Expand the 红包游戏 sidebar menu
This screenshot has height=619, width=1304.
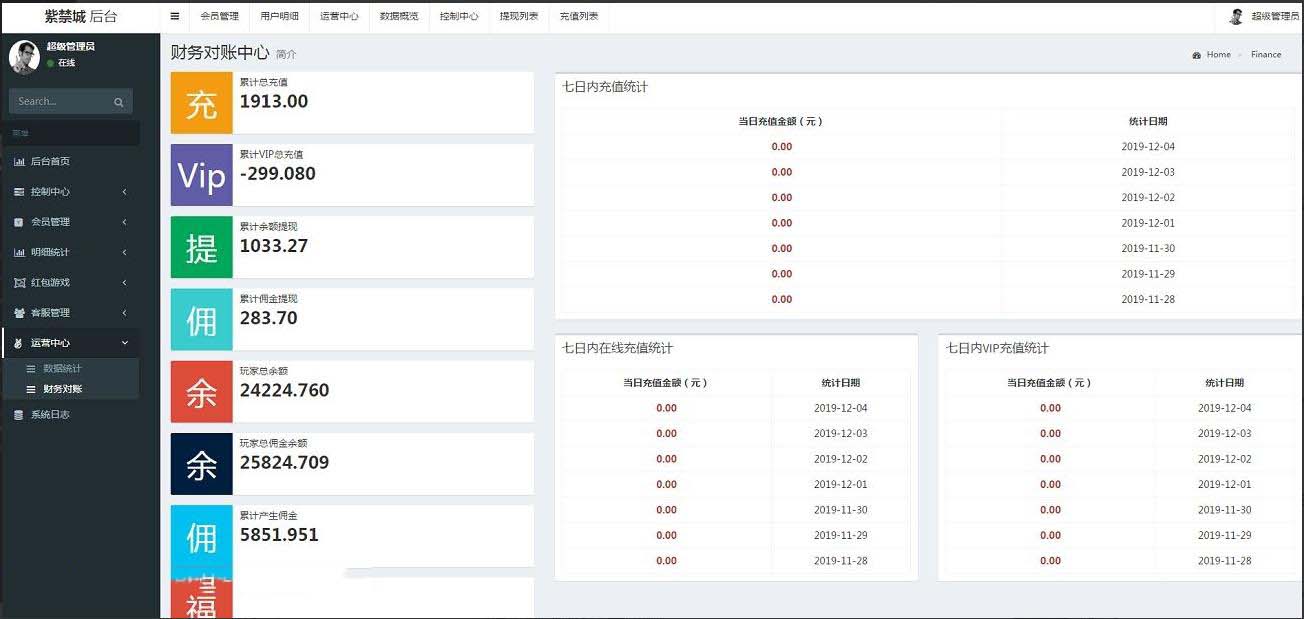pyautogui.click(x=70, y=283)
